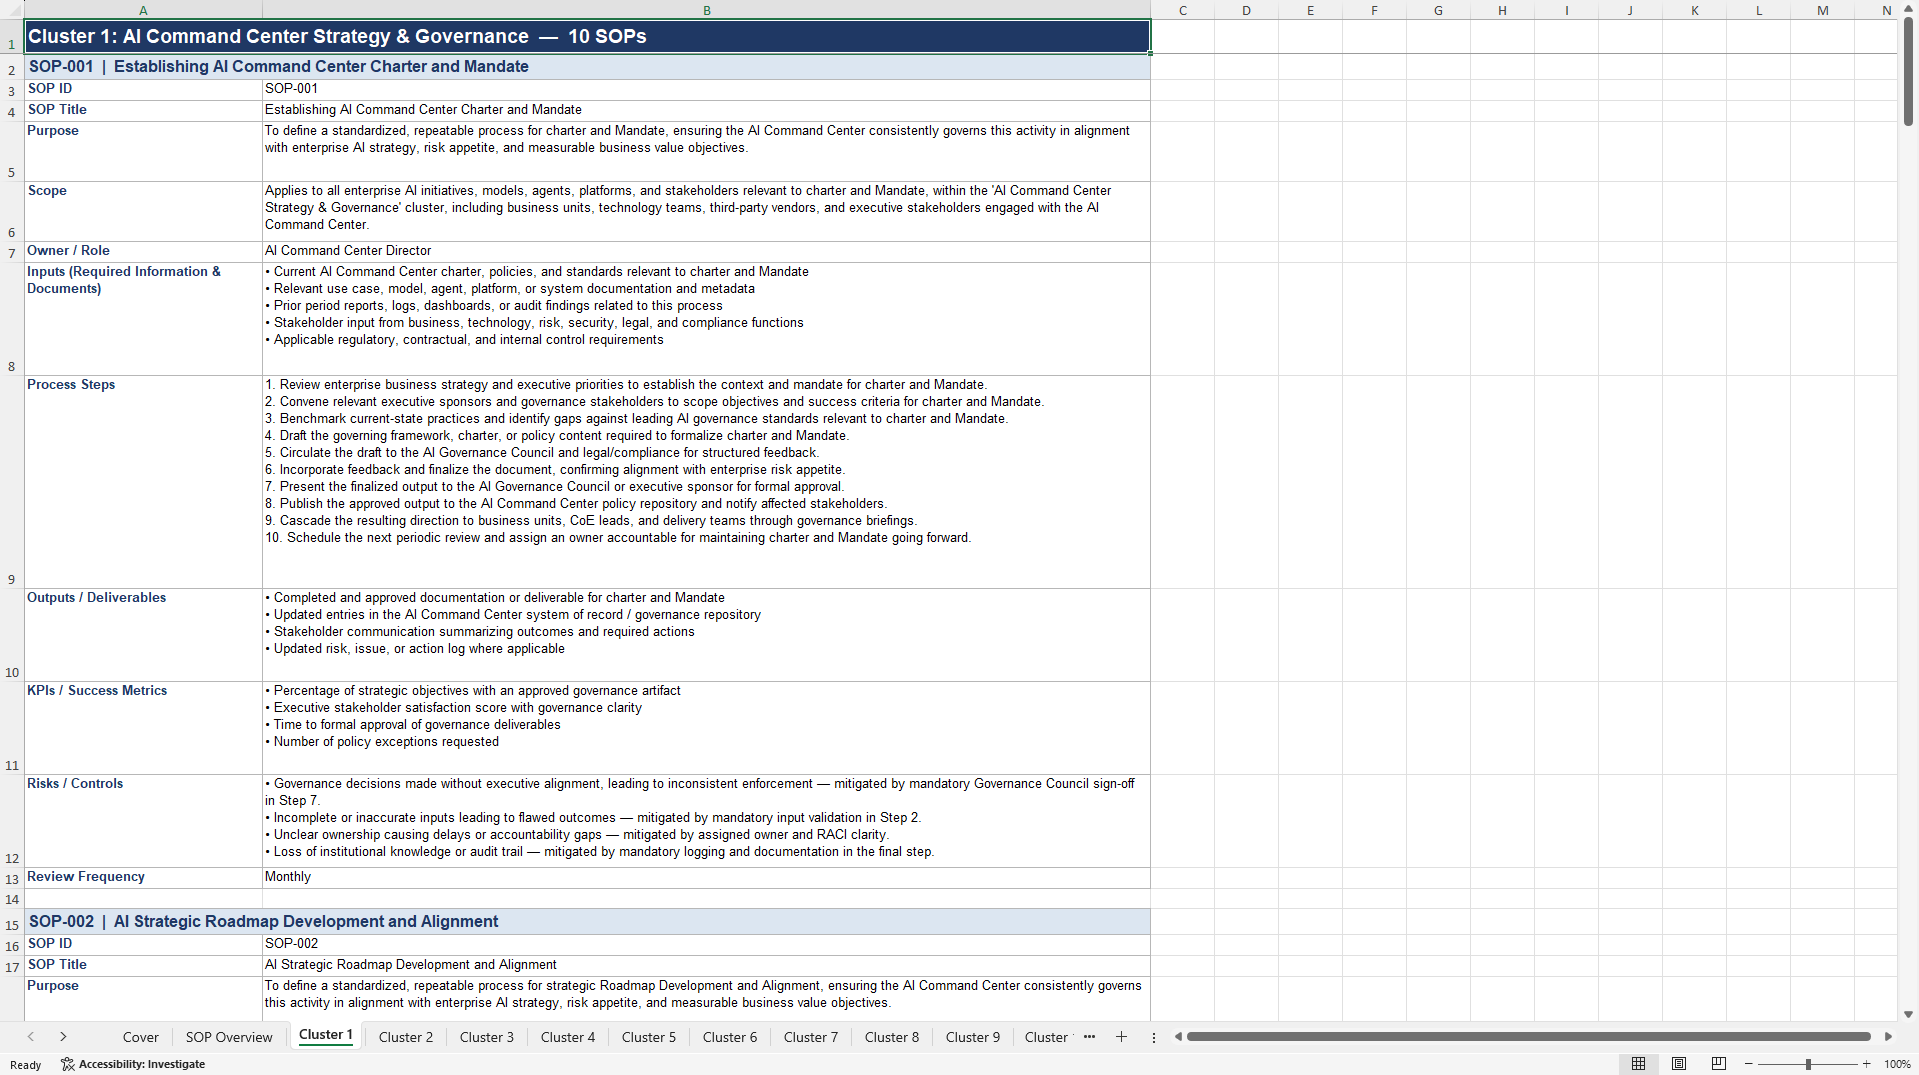Viewport: 1919px width, 1075px height.
Task: Switch to Cluster 6 sheet tab
Action: tap(730, 1037)
